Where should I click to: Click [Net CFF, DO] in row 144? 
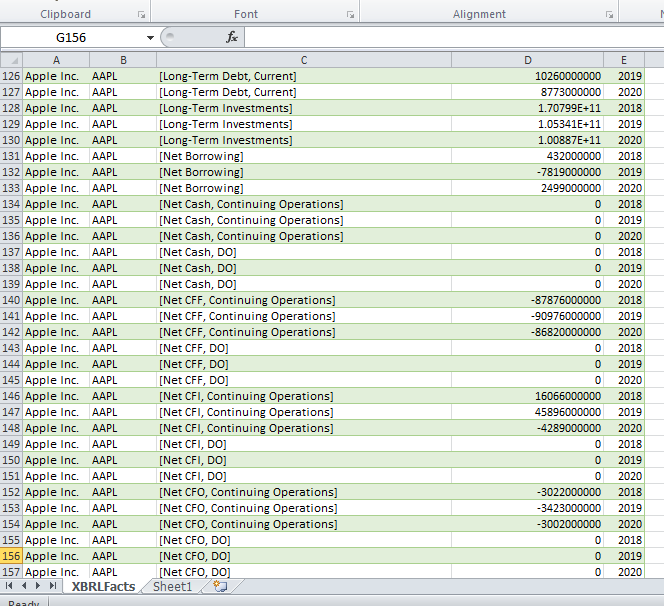tap(194, 364)
